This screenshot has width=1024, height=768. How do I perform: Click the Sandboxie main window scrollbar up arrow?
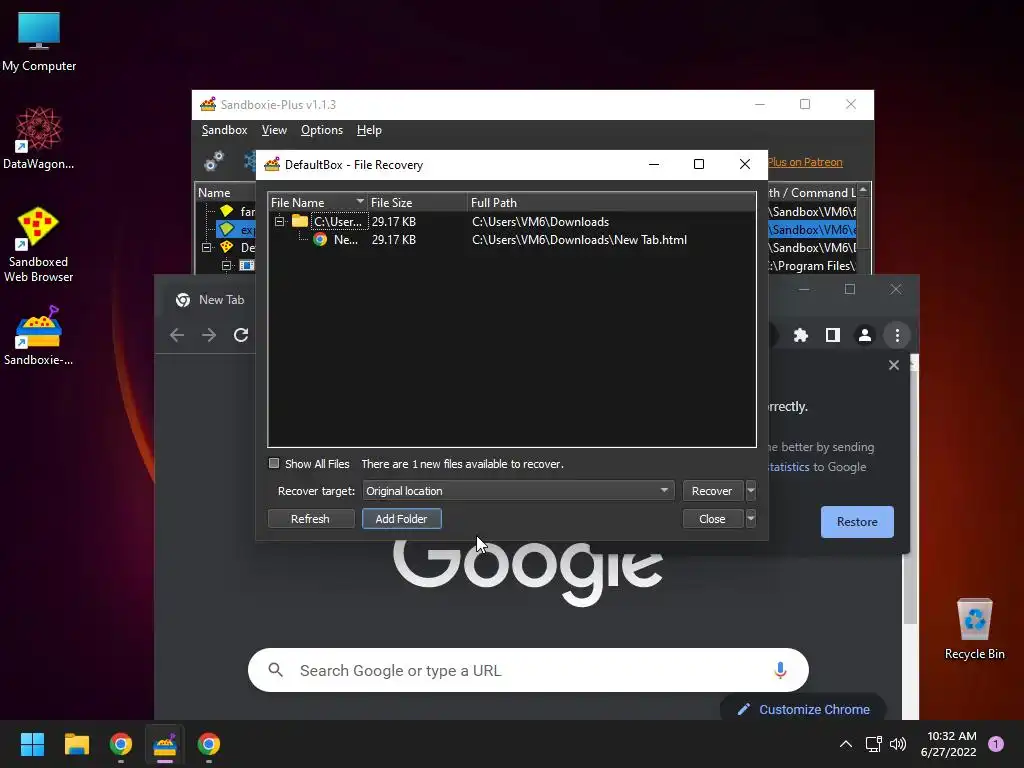pyautogui.click(x=864, y=190)
